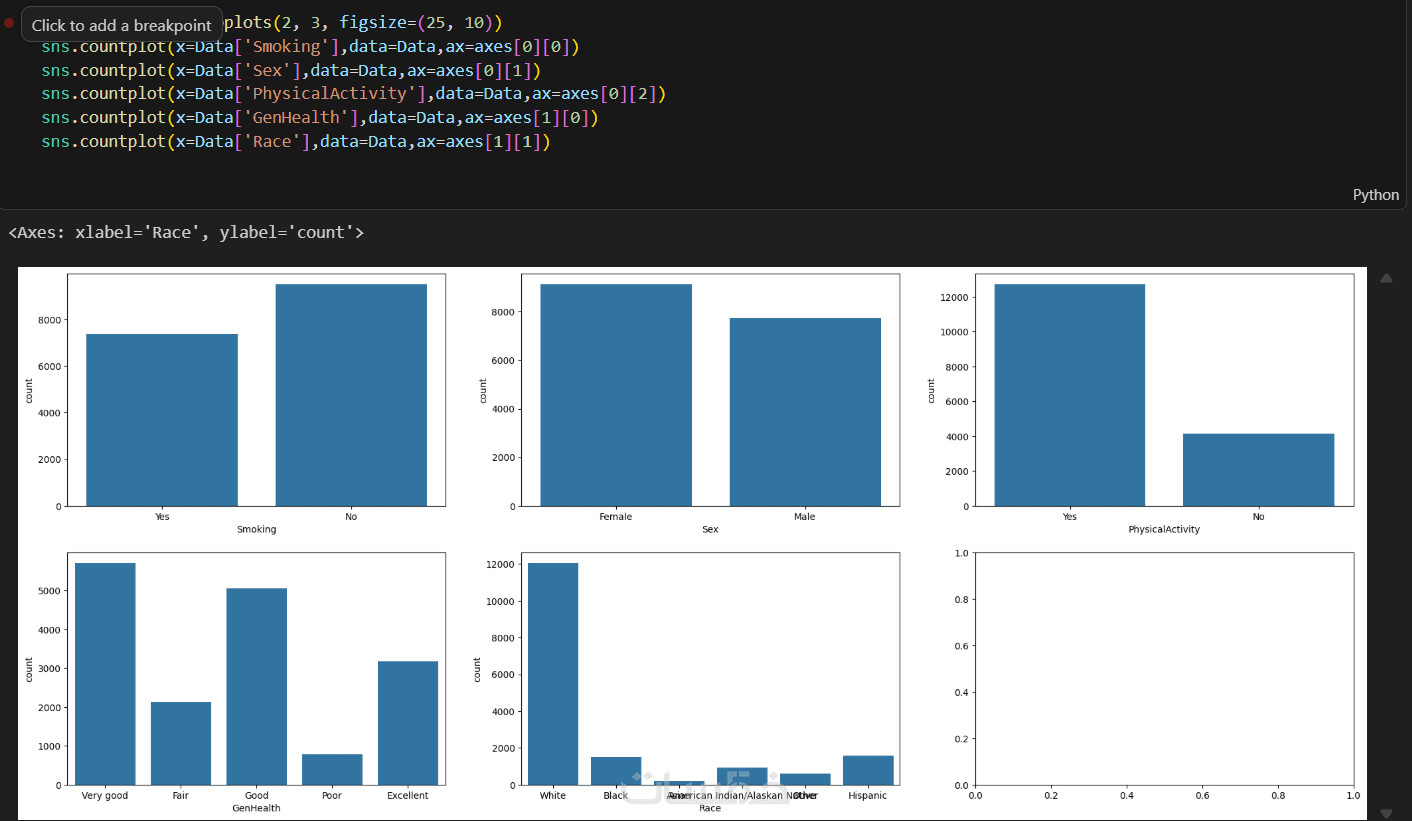The width and height of the screenshot is (1412, 821).
Task: Click the White bar in the Race chart
Action: coord(553,674)
